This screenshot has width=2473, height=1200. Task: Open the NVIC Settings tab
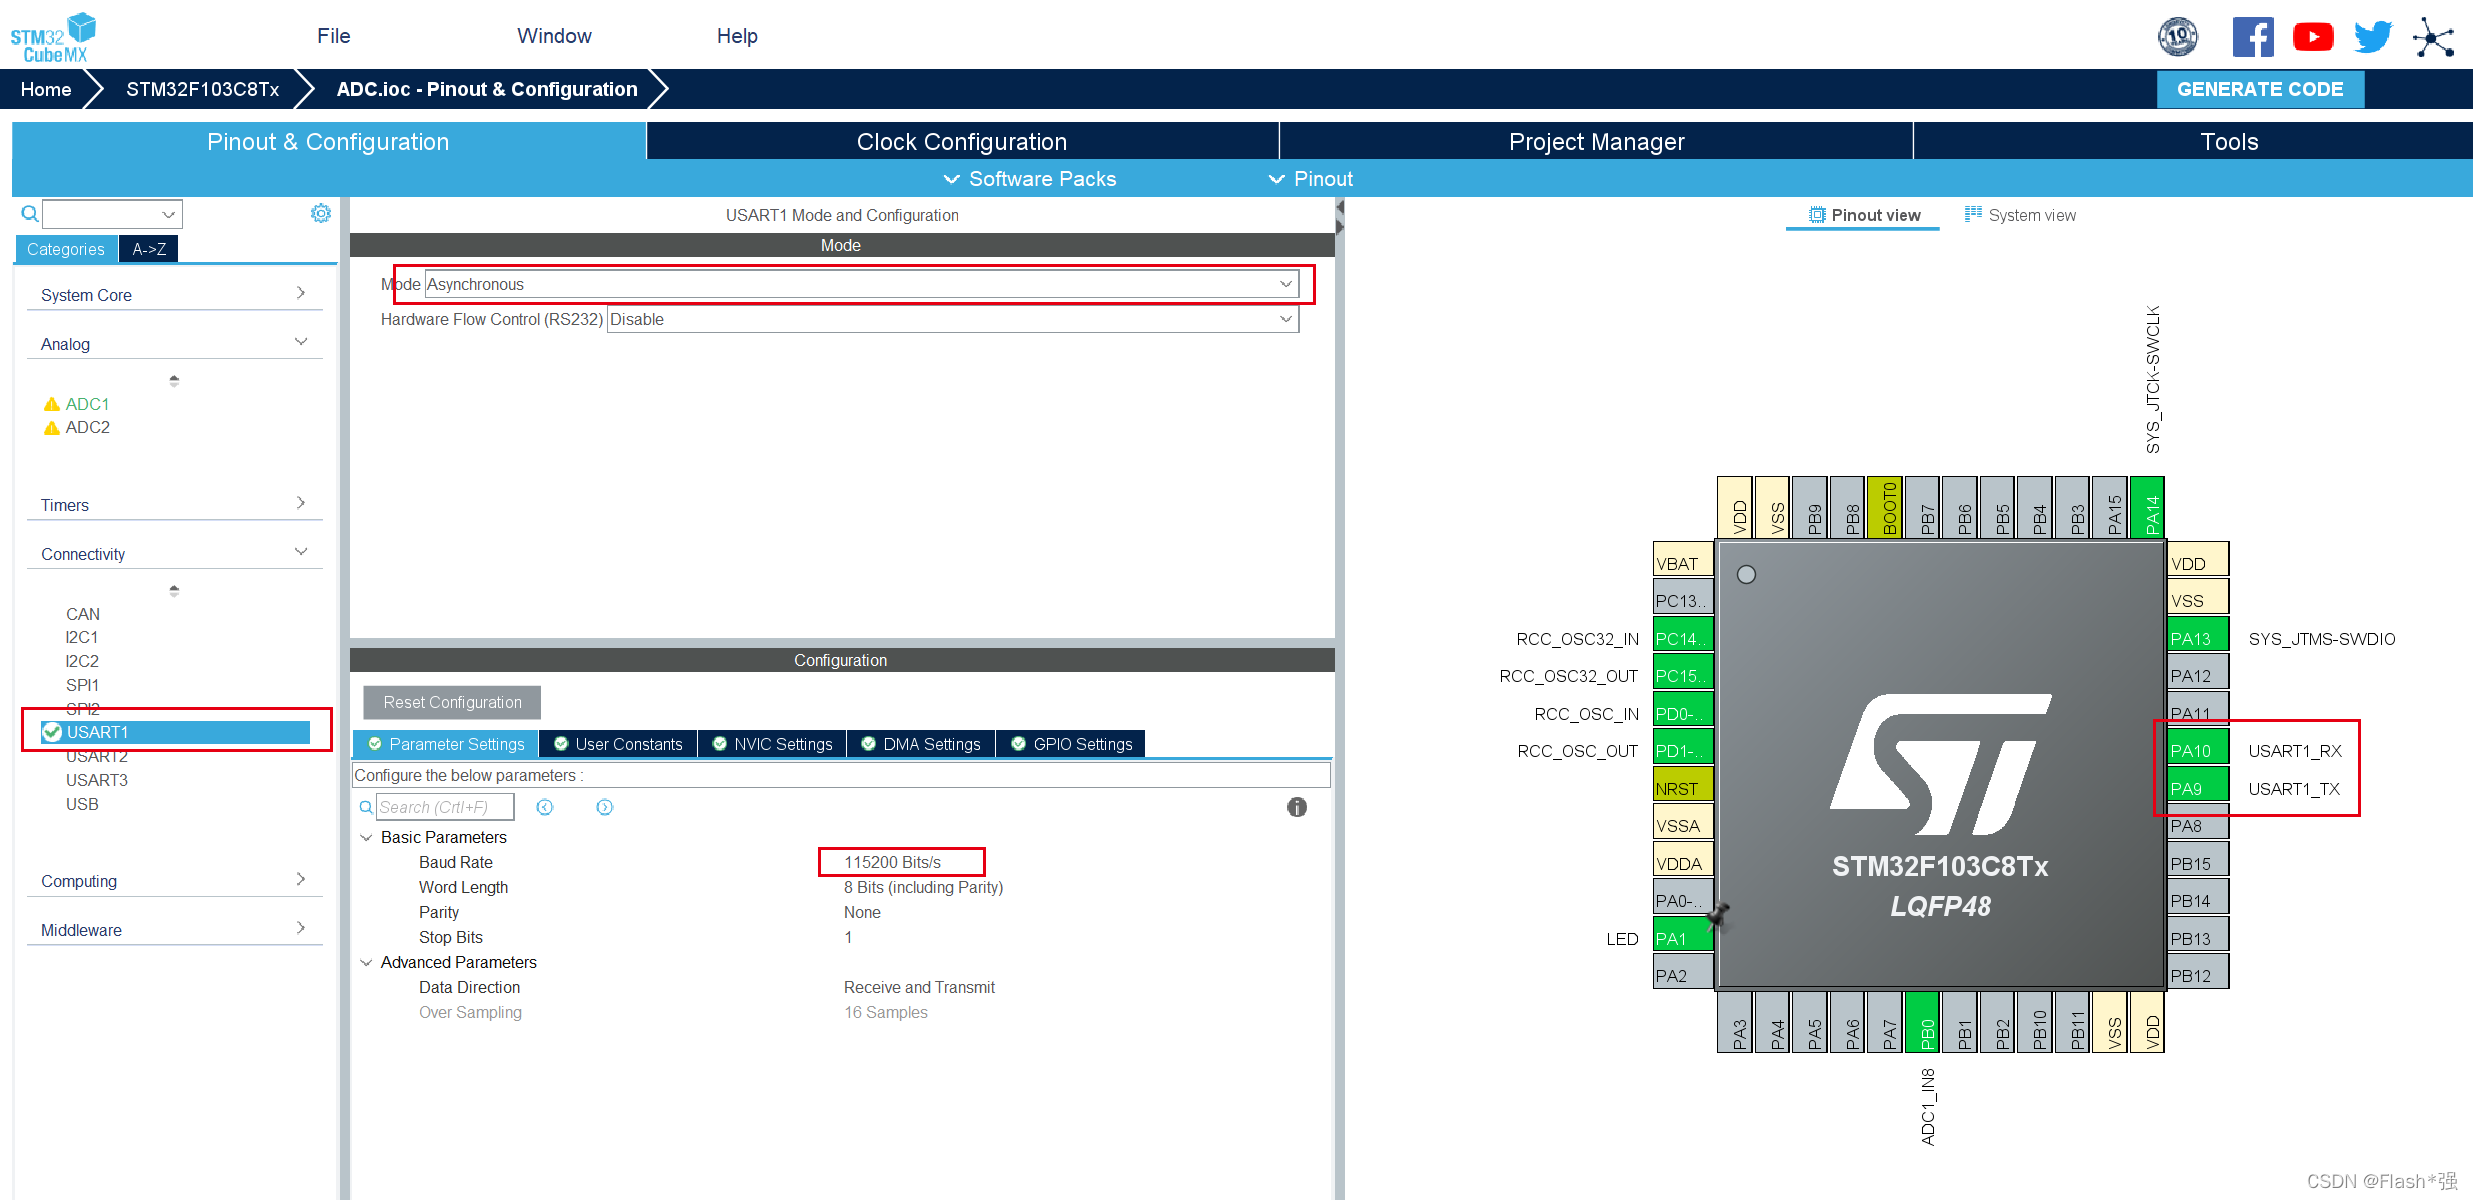click(772, 744)
